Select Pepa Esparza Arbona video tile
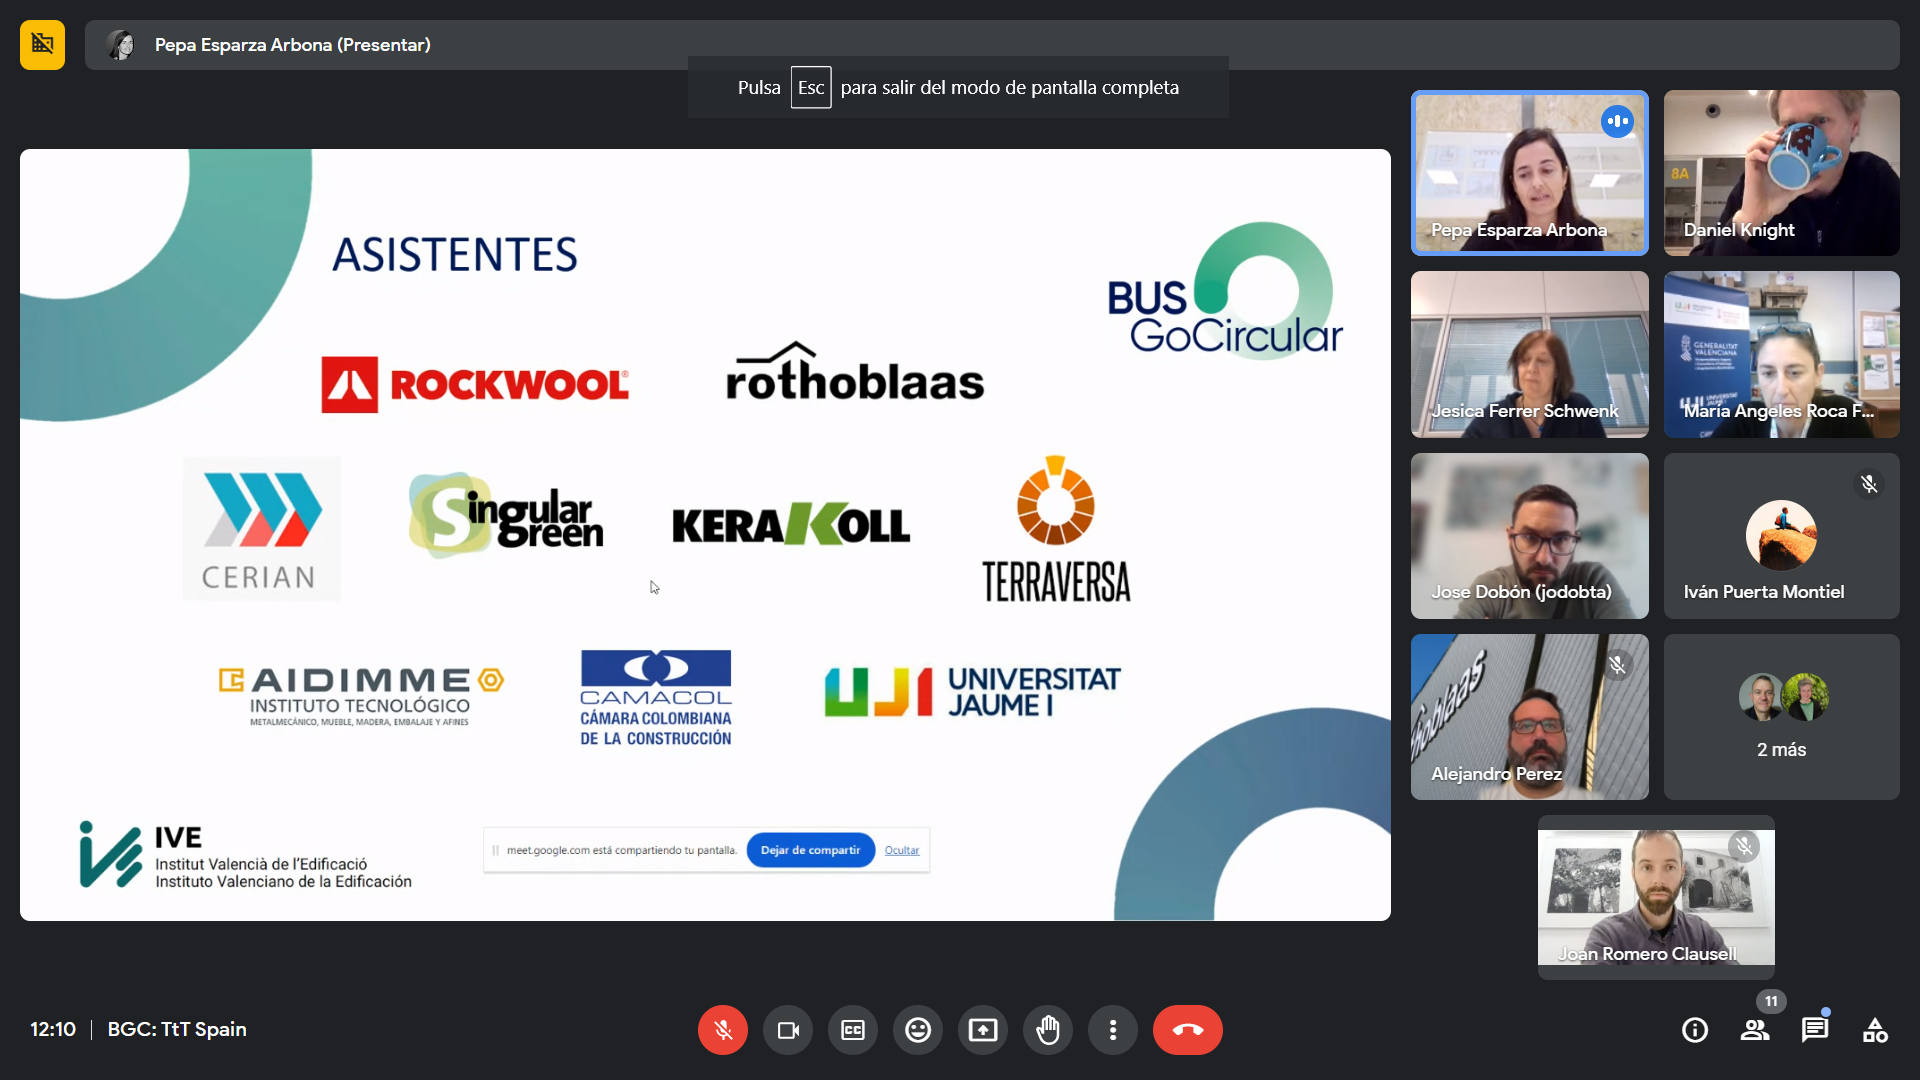 [x=1529, y=173]
